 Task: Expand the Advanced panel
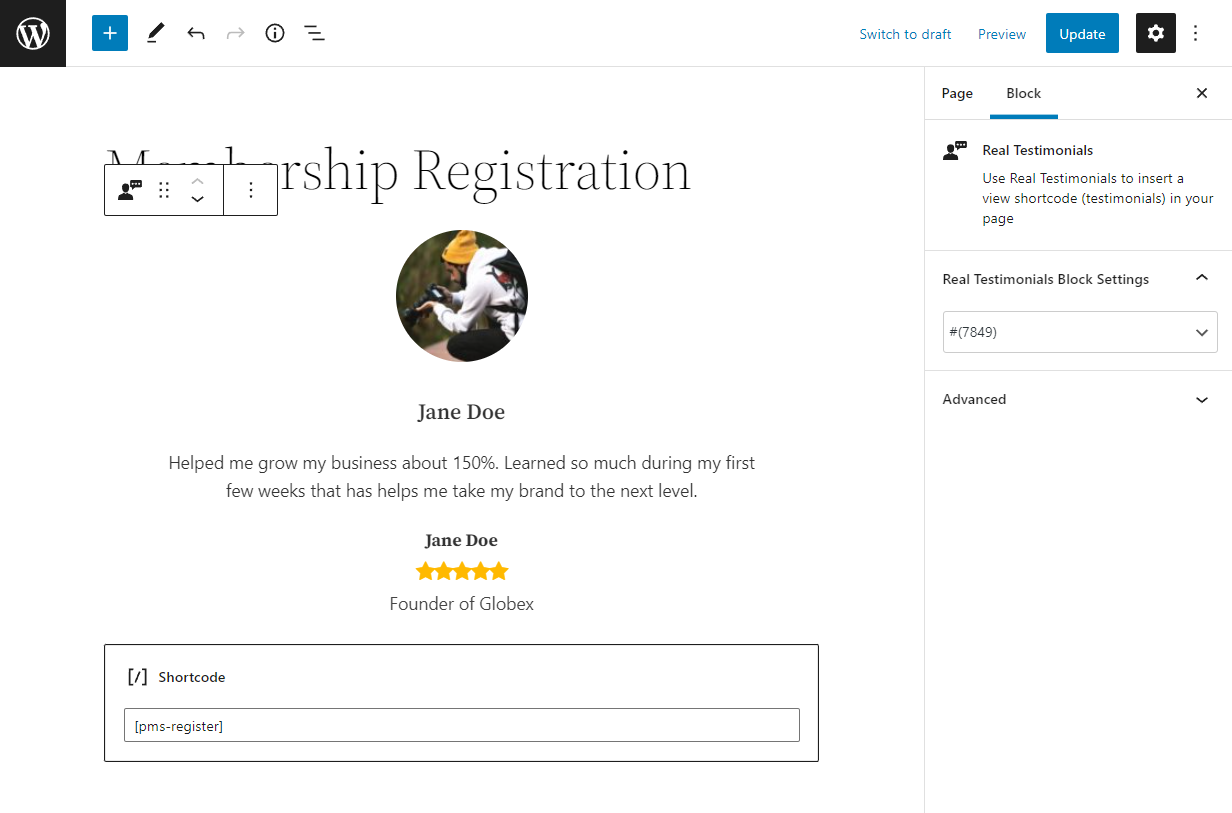point(1080,399)
